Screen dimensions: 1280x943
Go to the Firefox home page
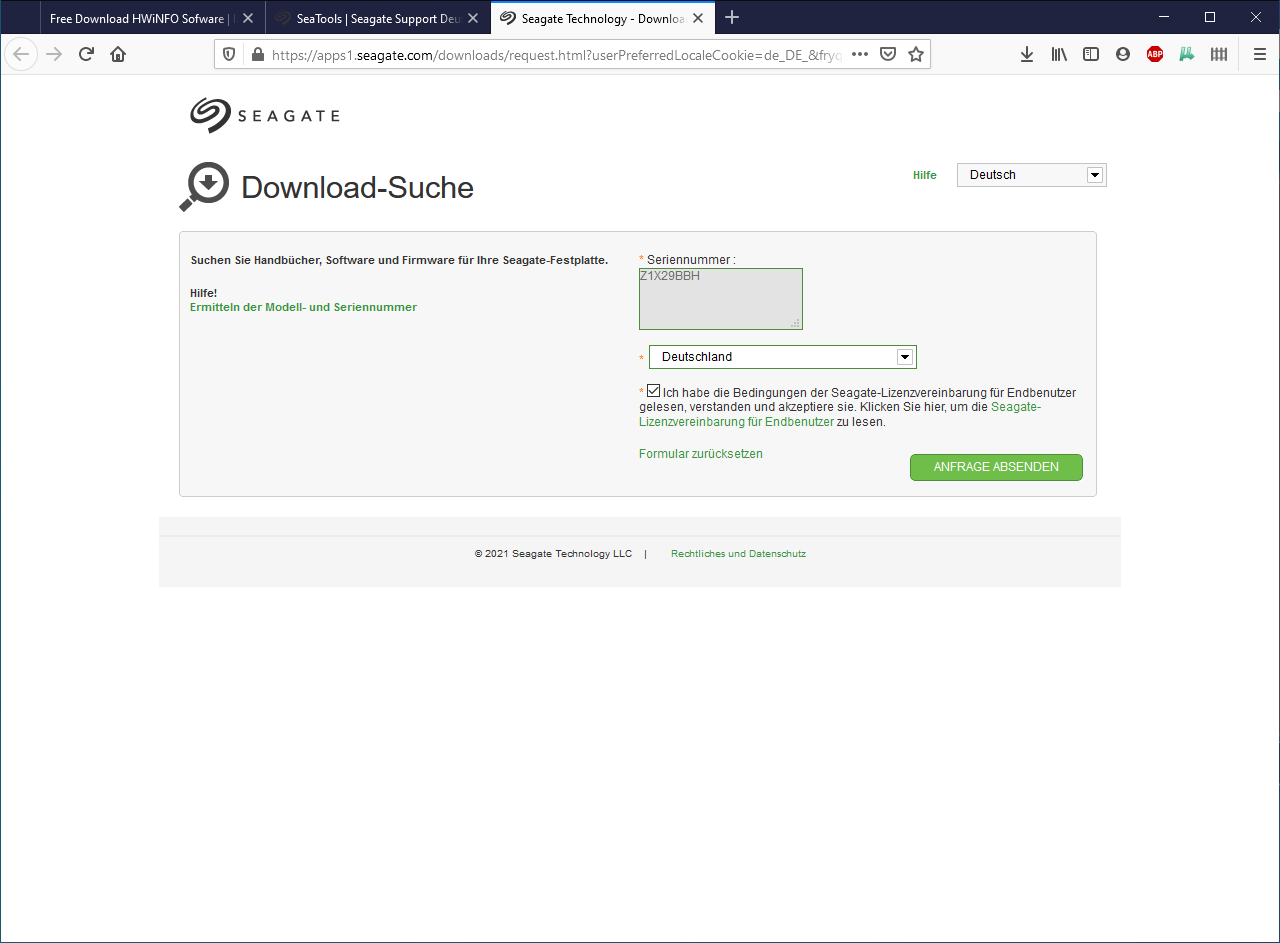tap(118, 54)
